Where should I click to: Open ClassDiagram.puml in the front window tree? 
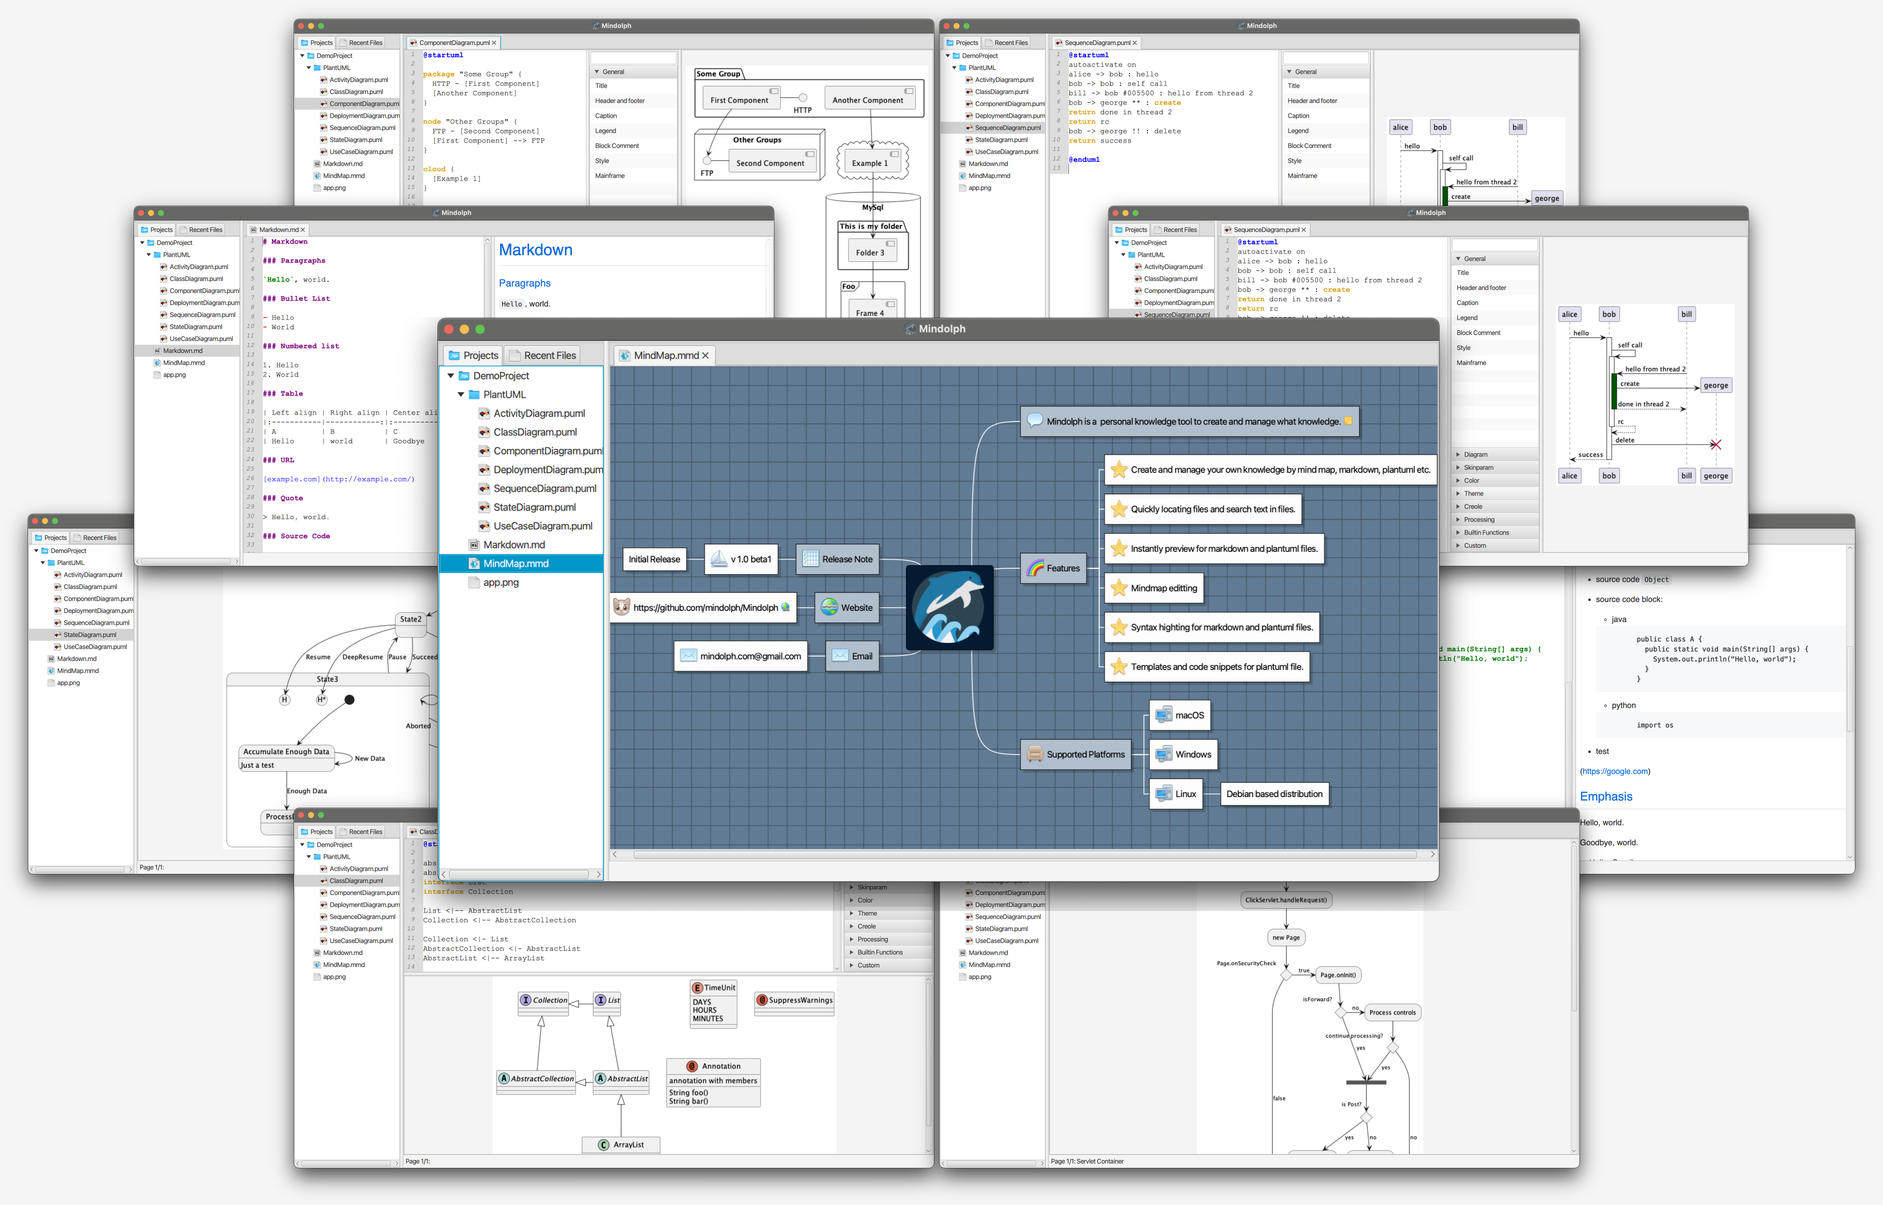[x=534, y=432]
